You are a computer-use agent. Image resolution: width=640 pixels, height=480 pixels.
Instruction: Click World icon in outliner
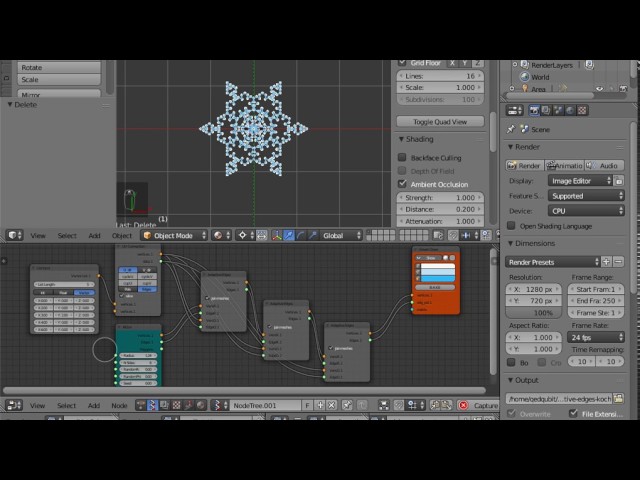[524, 77]
